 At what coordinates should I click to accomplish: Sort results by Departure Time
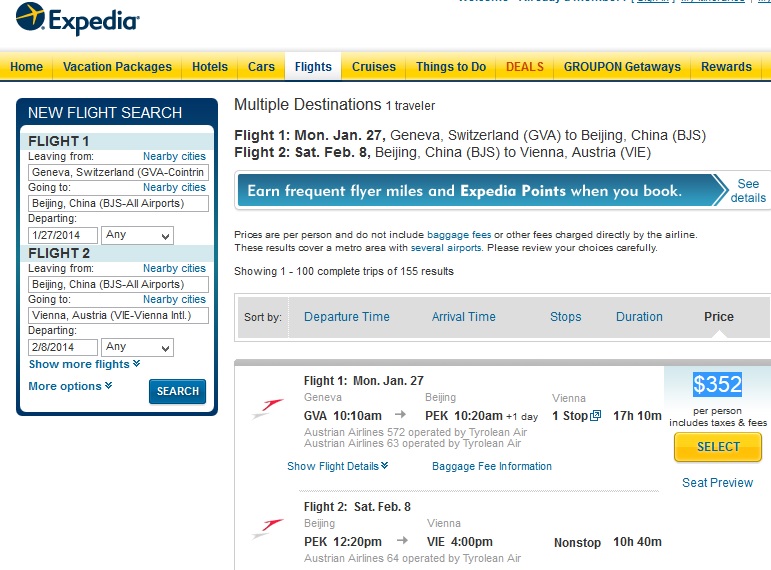pyautogui.click(x=347, y=317)
